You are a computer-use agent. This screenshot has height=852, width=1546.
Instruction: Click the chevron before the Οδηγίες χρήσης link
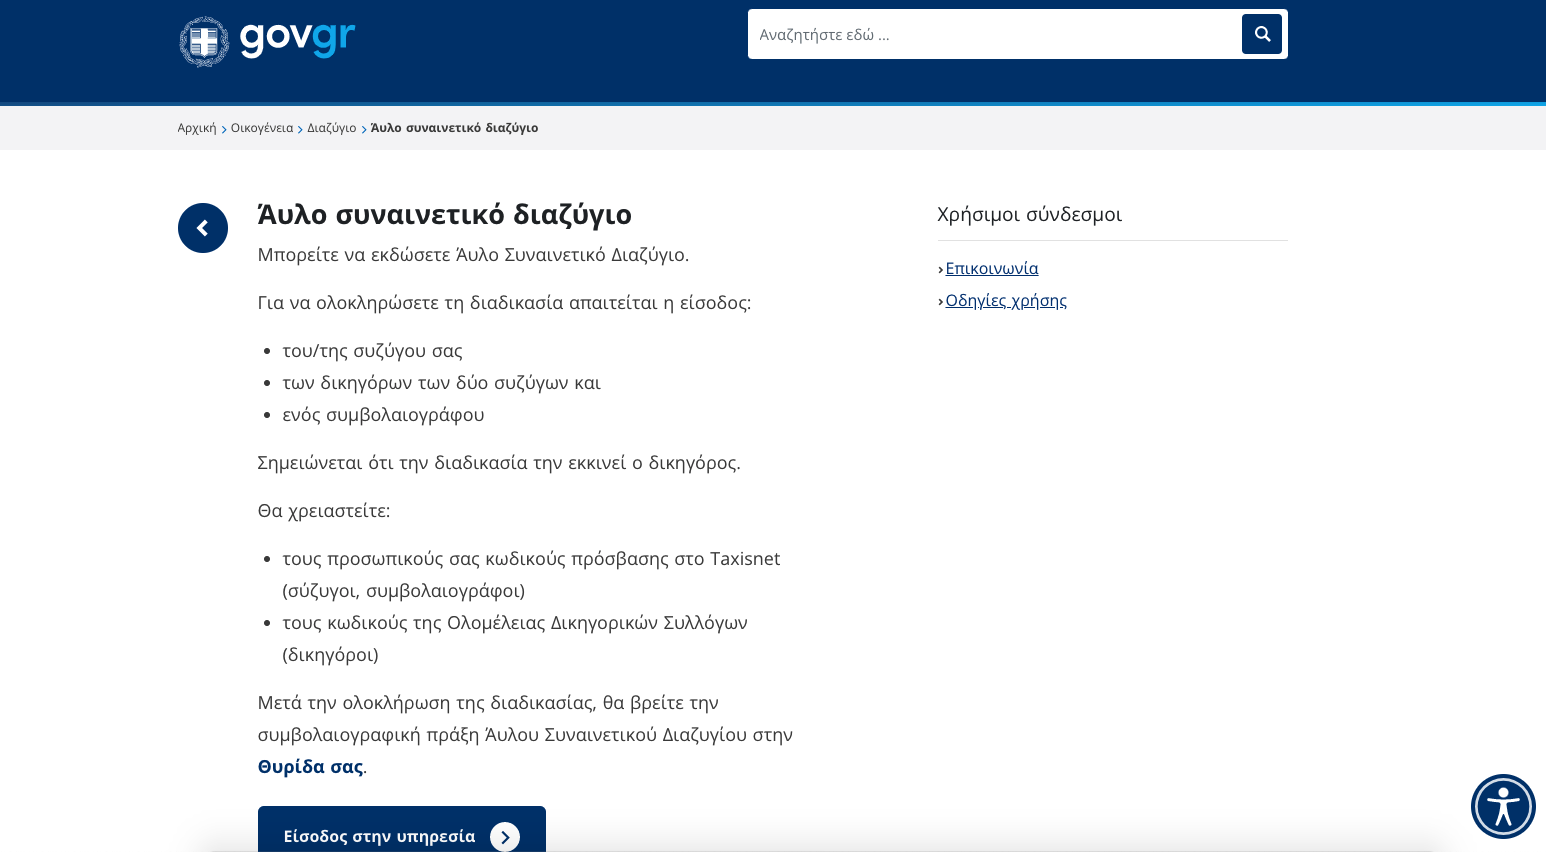pyautogui.click(x=941, y=301)
